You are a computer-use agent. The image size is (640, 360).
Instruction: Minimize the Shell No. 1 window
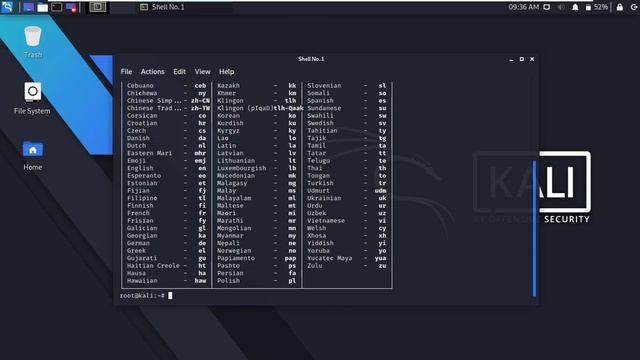511,59
